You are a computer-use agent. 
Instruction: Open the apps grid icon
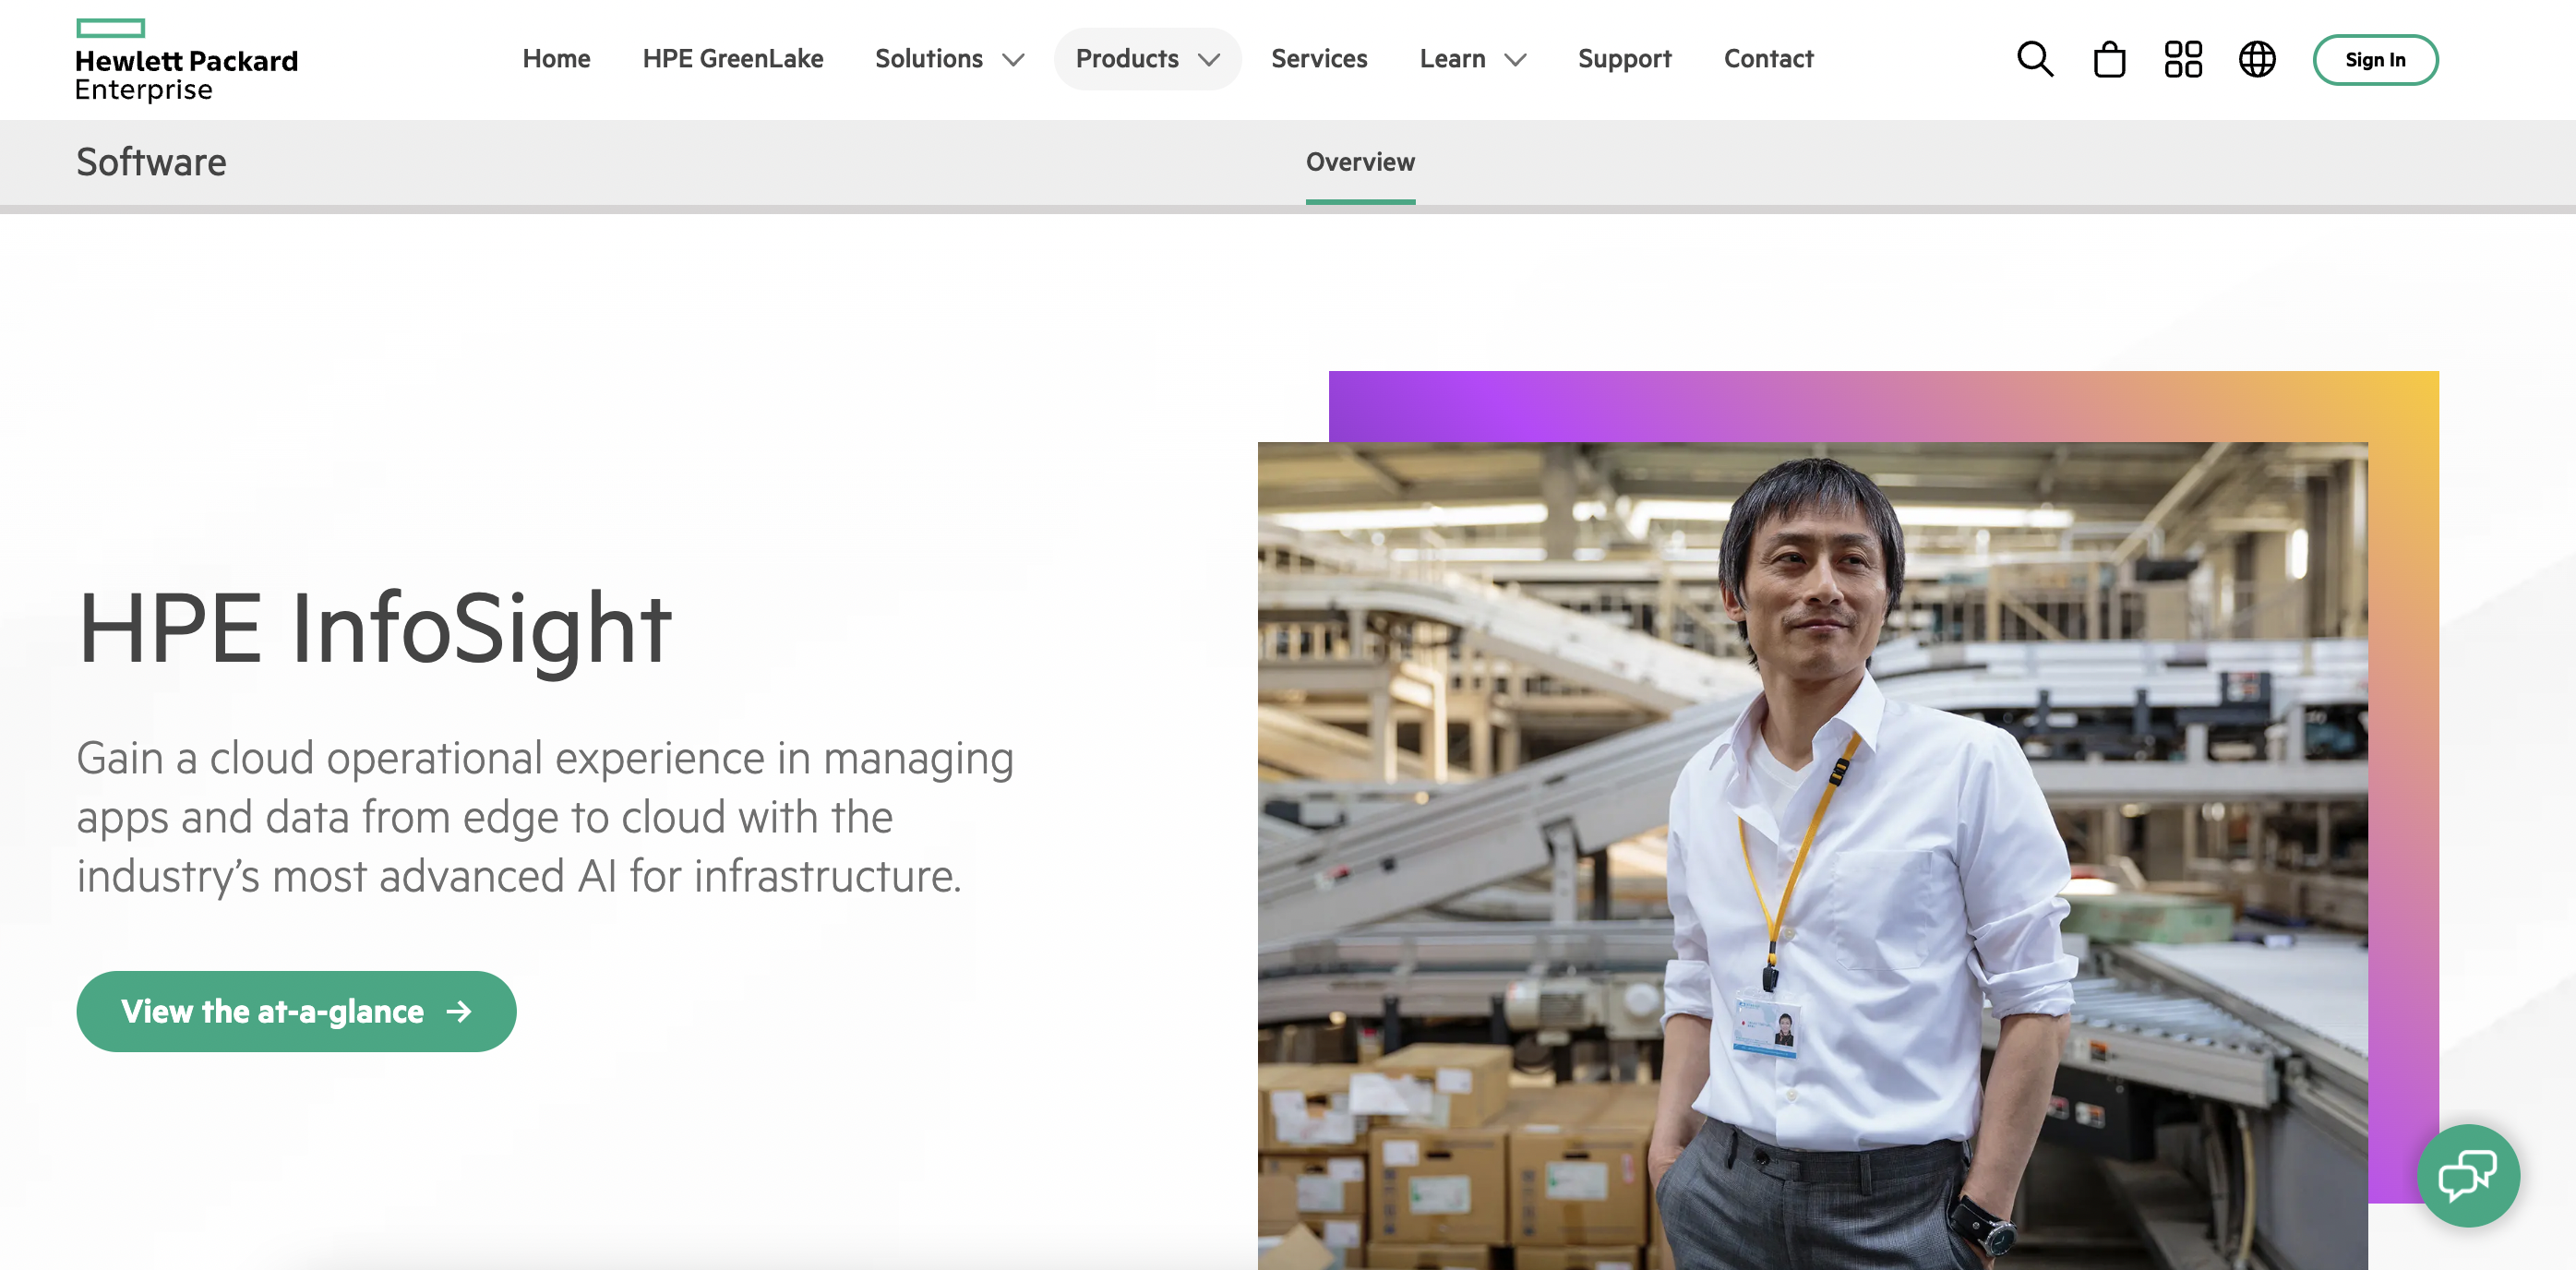(x=2183, y=59)
